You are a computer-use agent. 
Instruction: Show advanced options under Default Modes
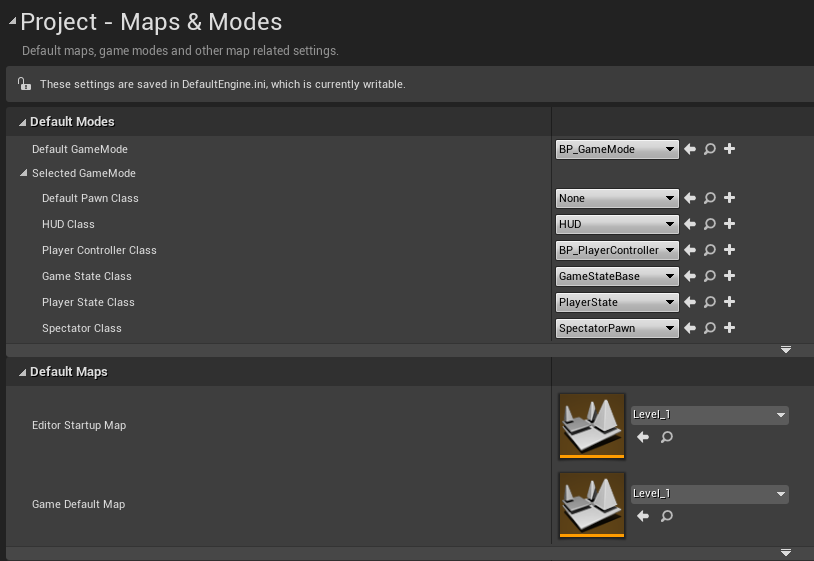(x=785, y=350)
